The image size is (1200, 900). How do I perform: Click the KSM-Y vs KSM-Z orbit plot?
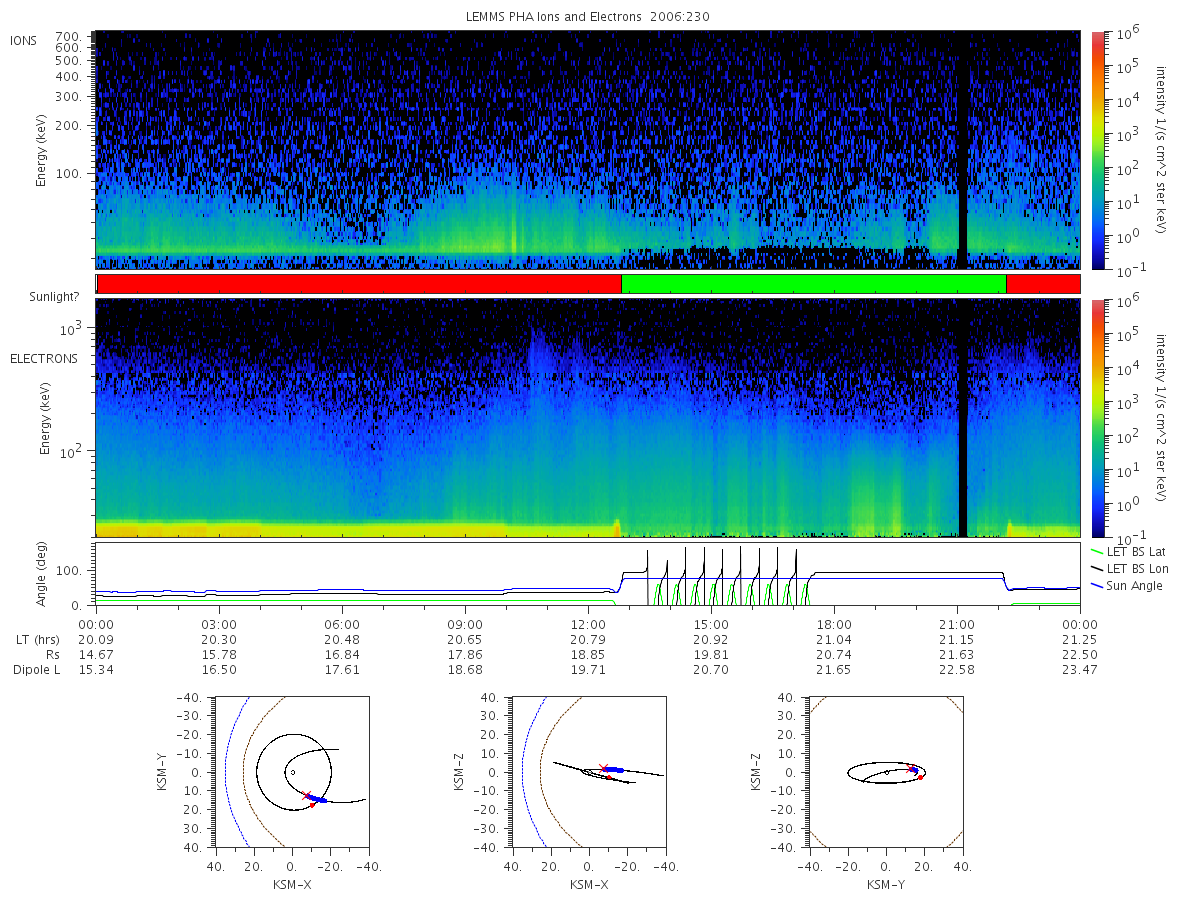885,772
